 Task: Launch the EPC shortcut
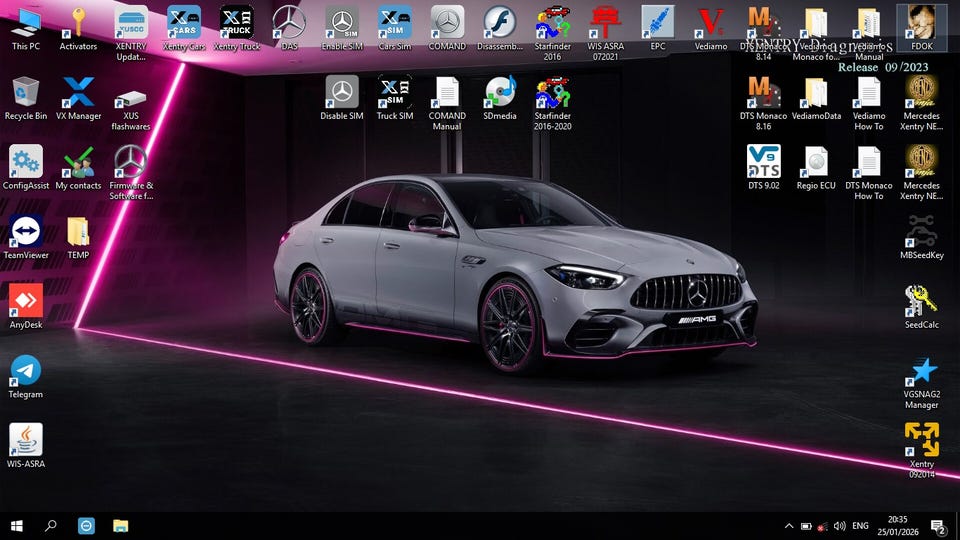(x=658, y=28)
